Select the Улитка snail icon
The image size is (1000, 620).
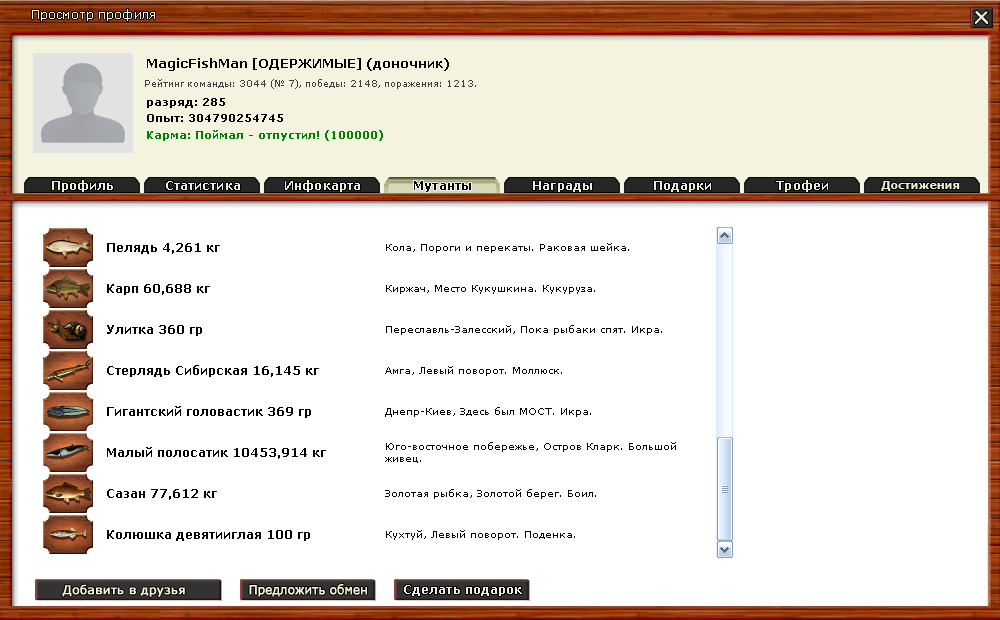click(68, 329)
